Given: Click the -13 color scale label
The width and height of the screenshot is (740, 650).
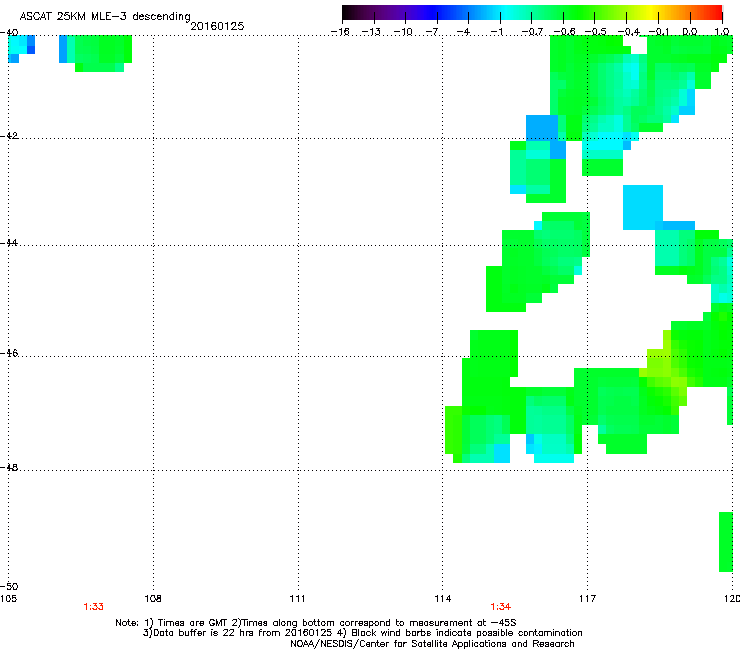Looking at the screenshot, I should tap(371, 32).
